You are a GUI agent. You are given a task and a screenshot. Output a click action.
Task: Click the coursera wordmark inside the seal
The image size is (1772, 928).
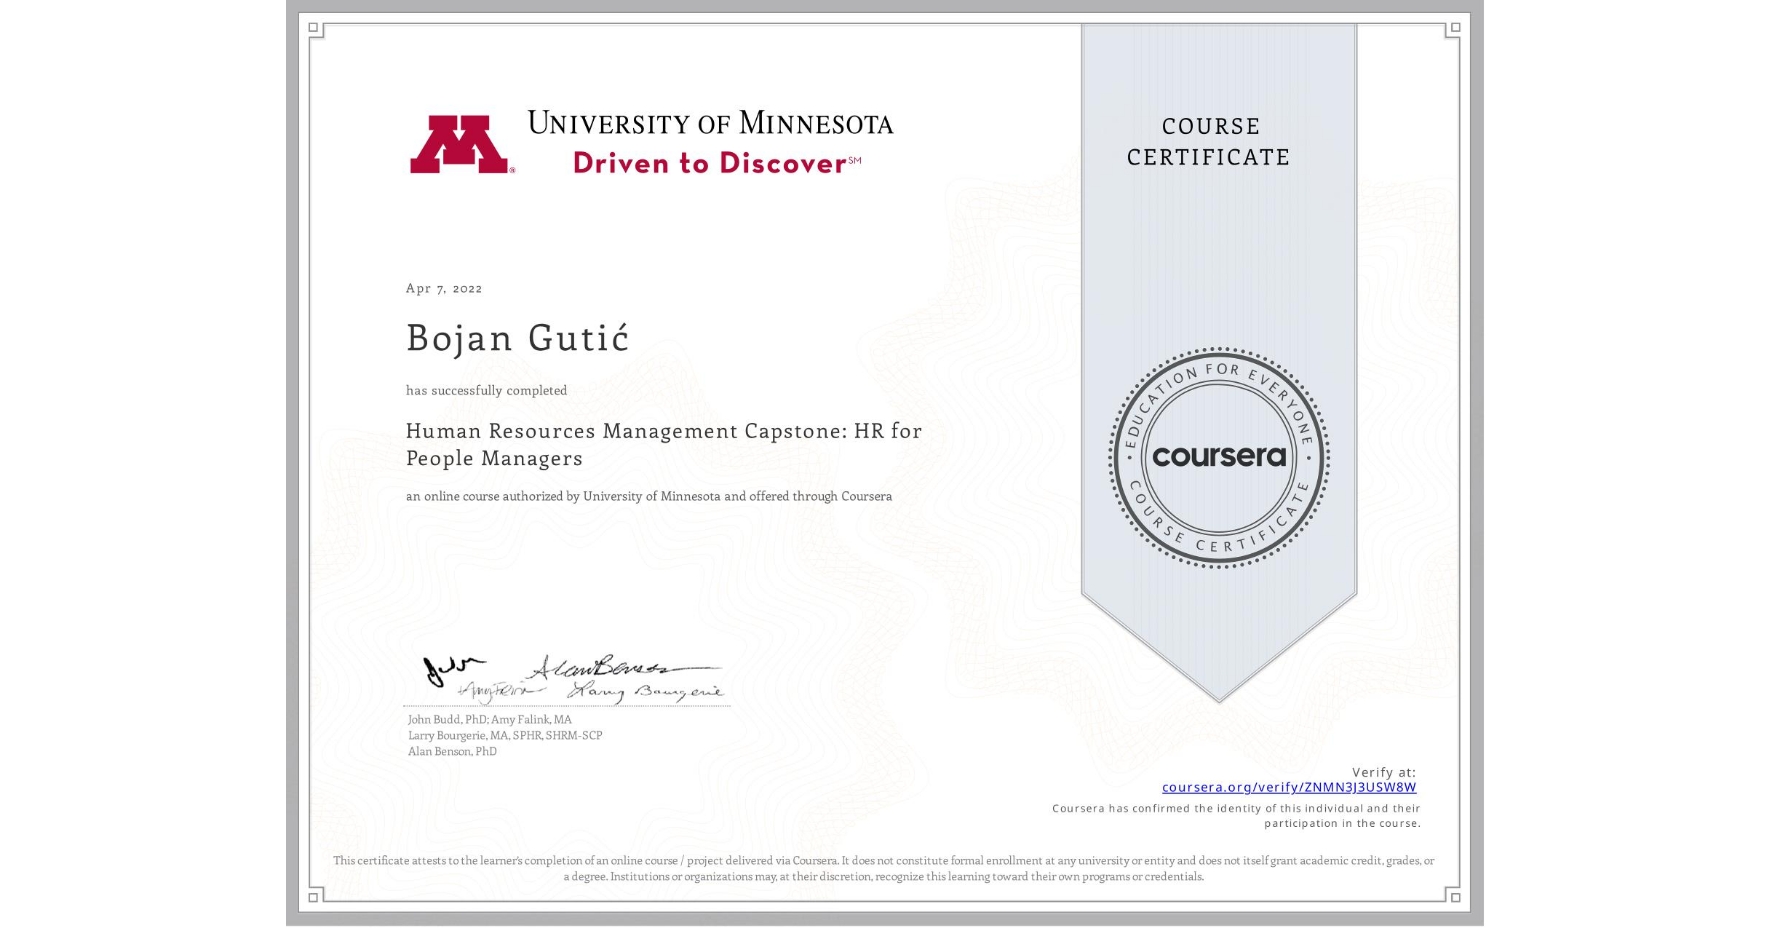coord(1219,458)
